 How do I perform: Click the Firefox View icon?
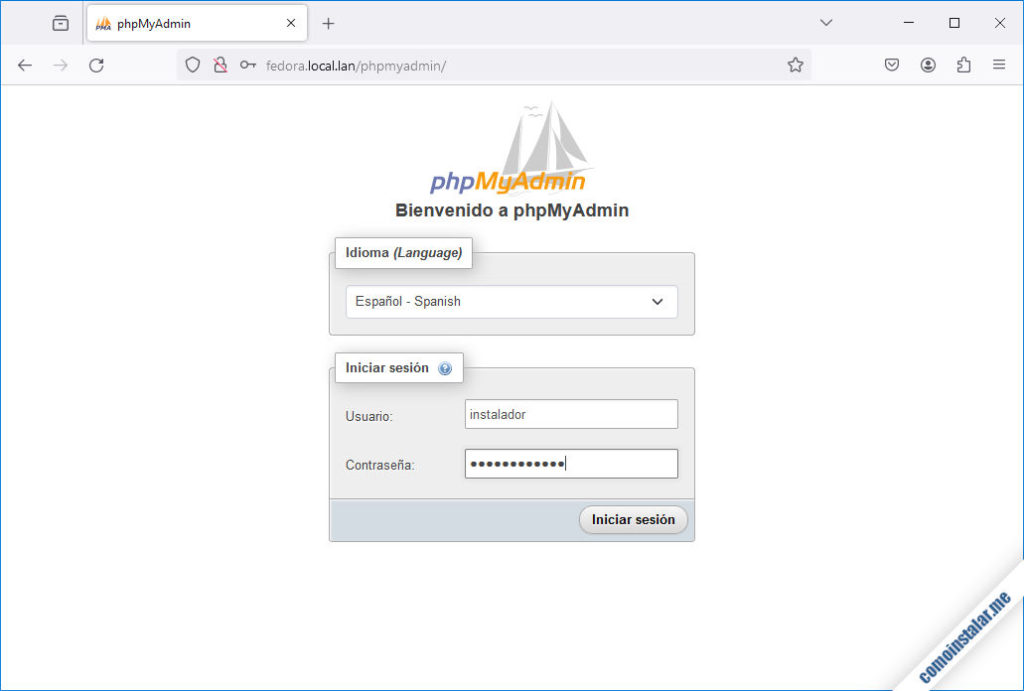[x=60, y=22]
